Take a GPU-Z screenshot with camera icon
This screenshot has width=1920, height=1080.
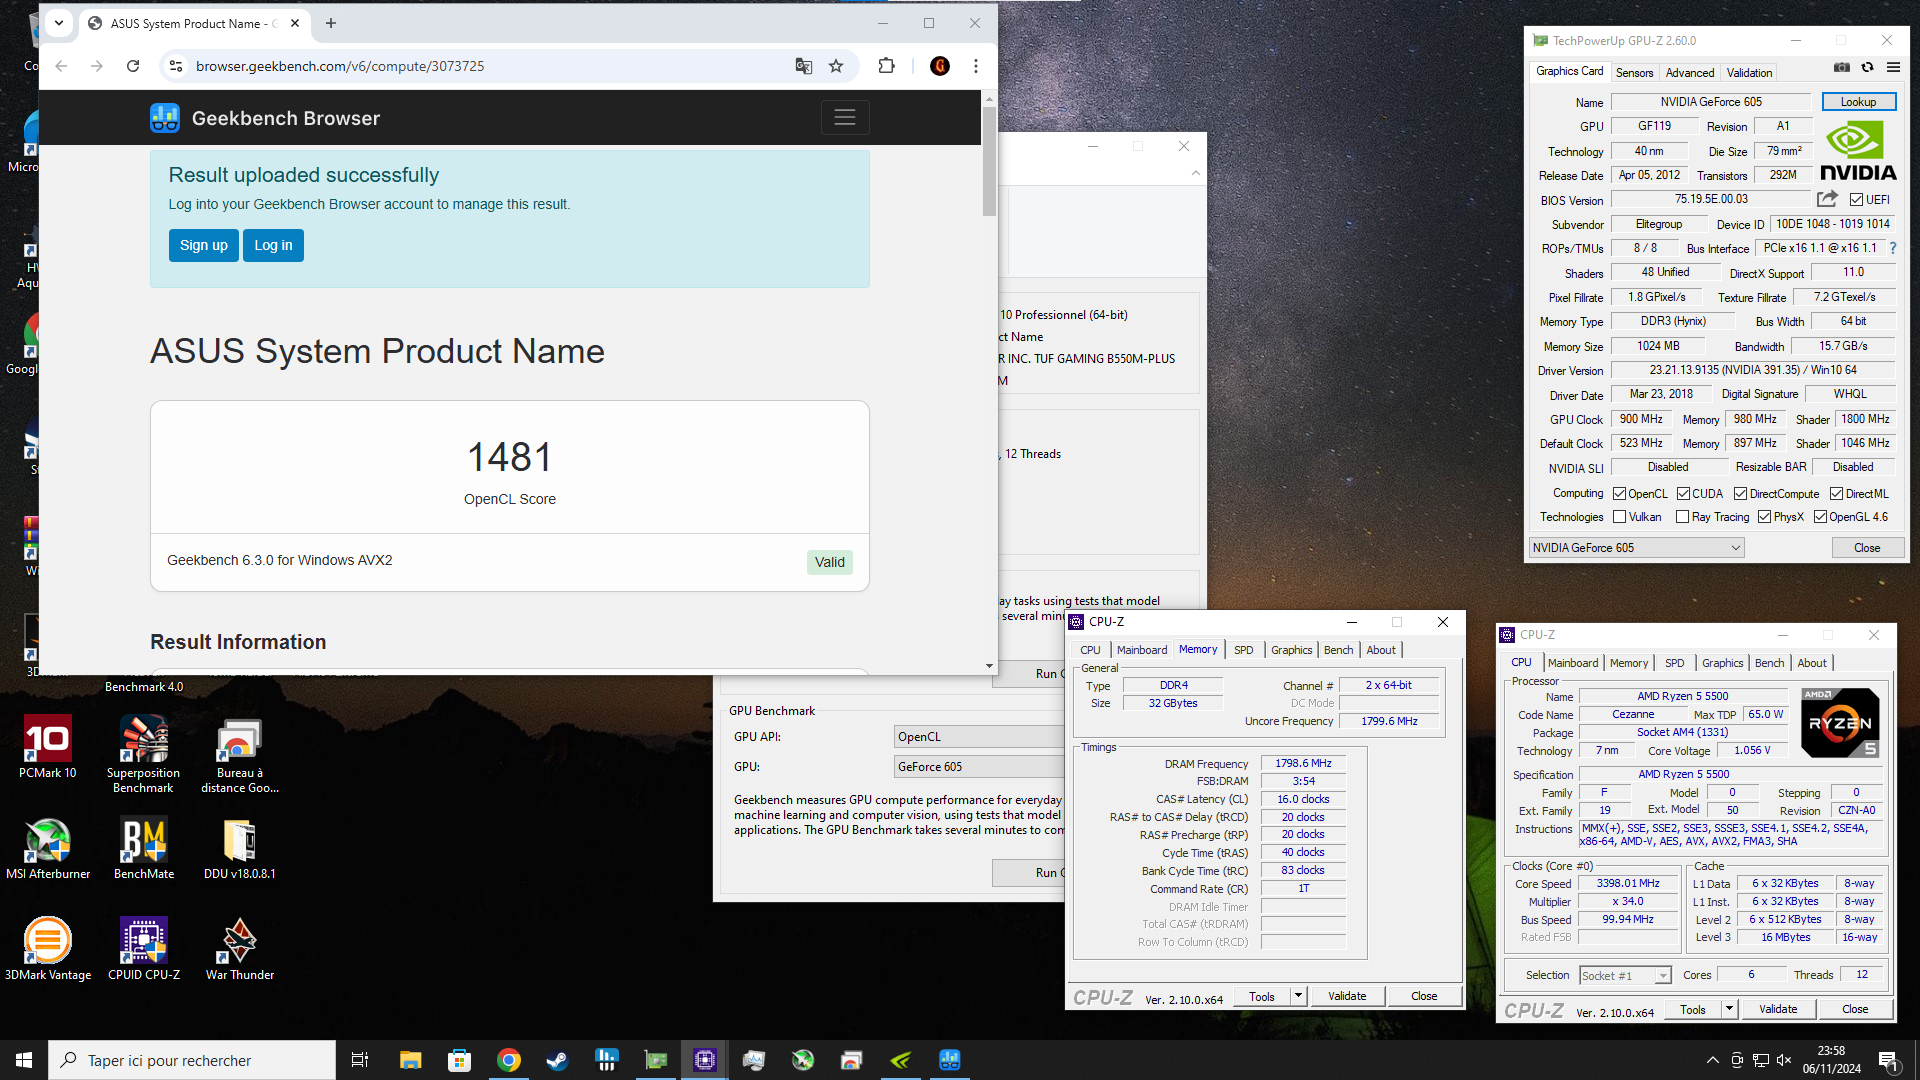click(x=1841, y=68)
